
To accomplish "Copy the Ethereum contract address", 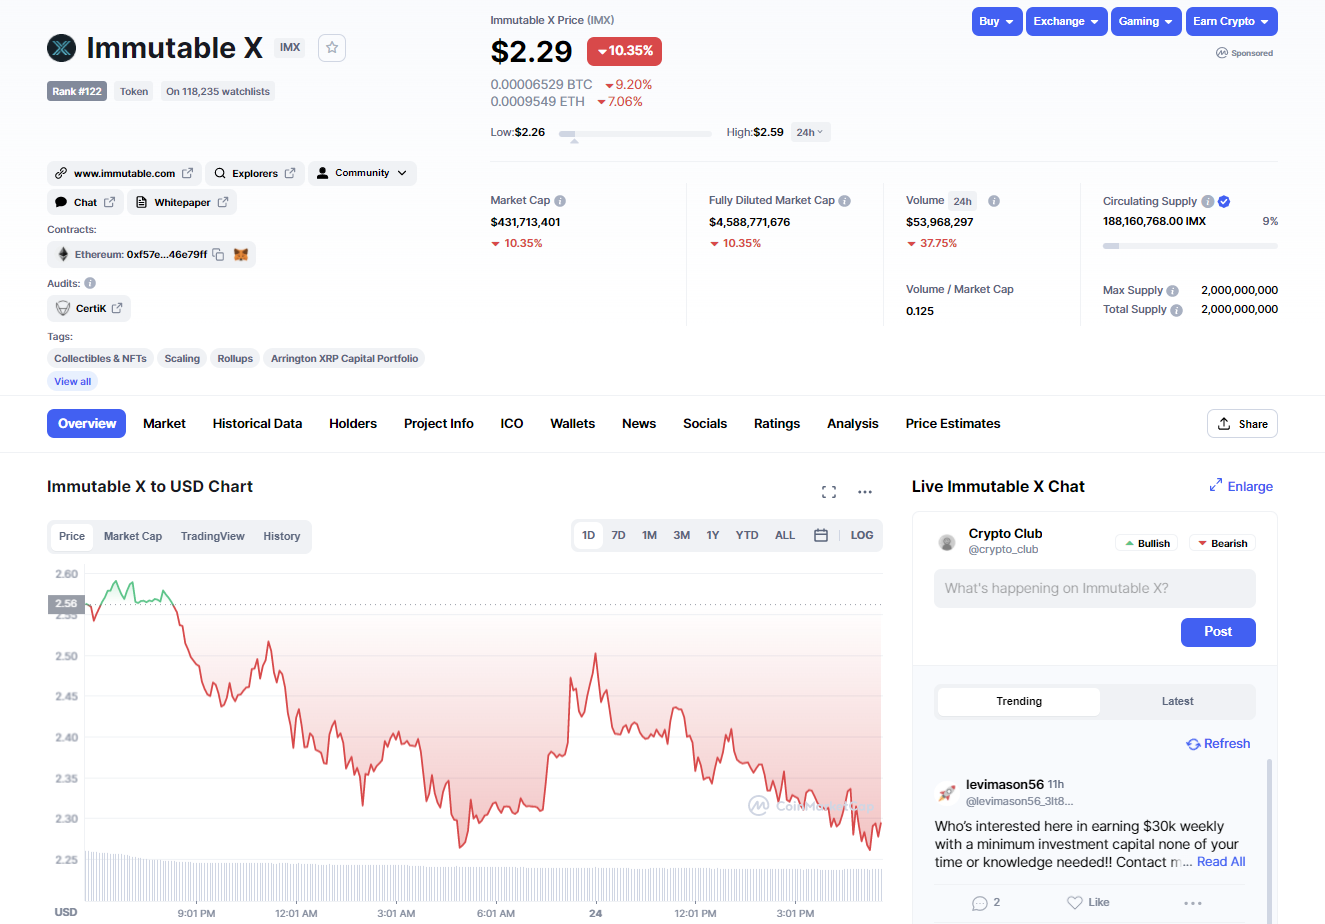I will click(x=218, y=255).
